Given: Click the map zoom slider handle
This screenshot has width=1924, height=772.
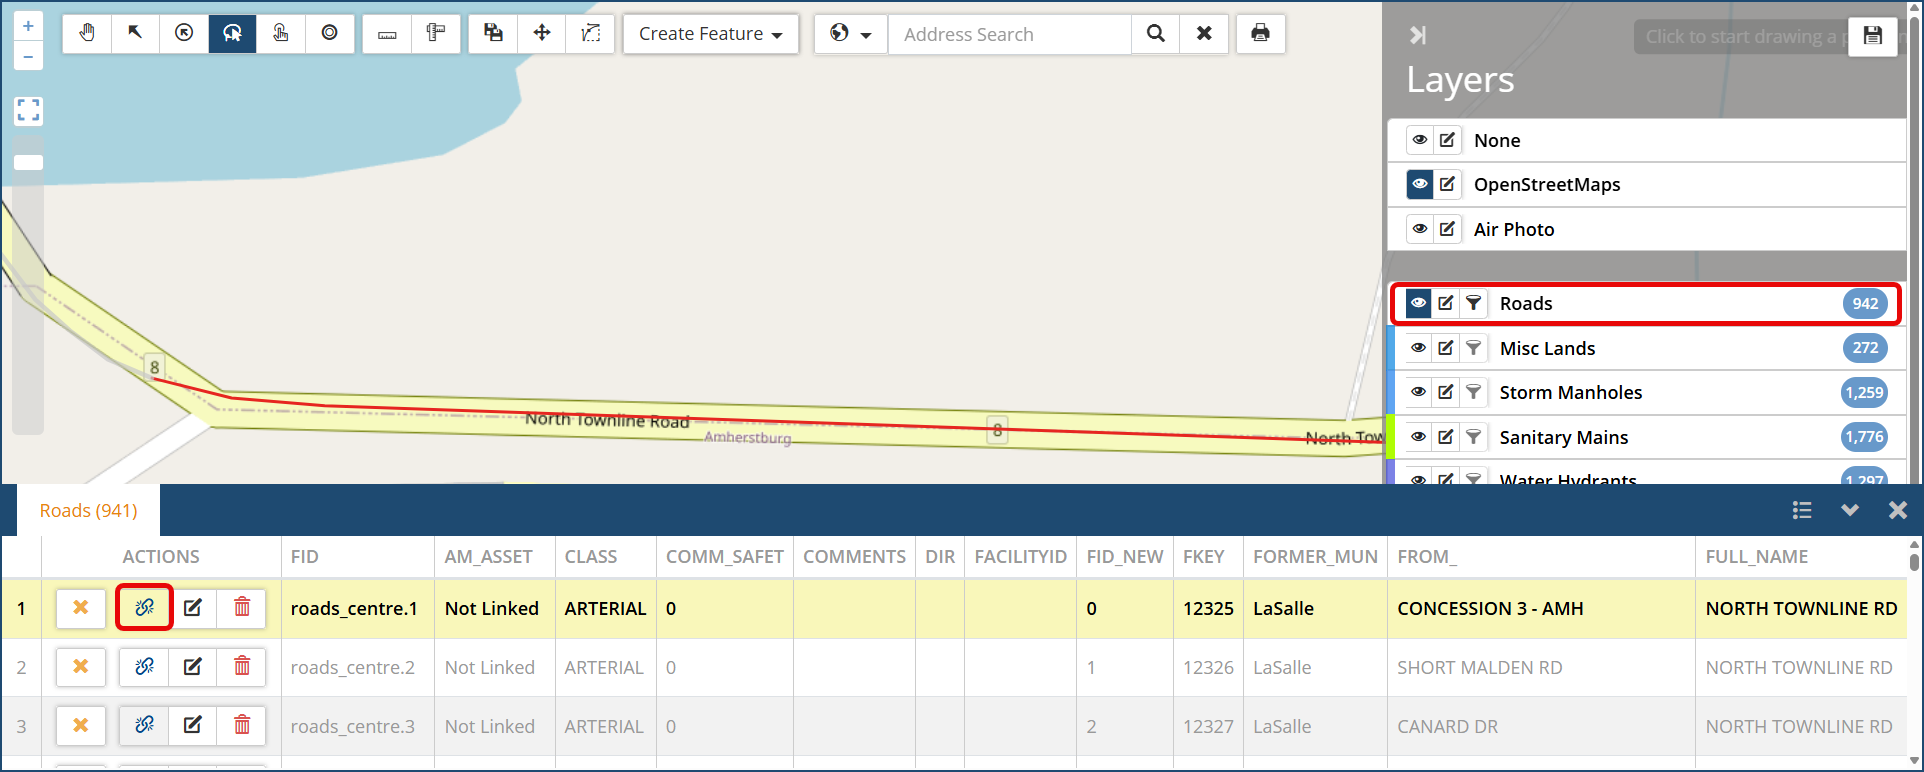Looking at the screenshot, I should (x=28, y=163).
